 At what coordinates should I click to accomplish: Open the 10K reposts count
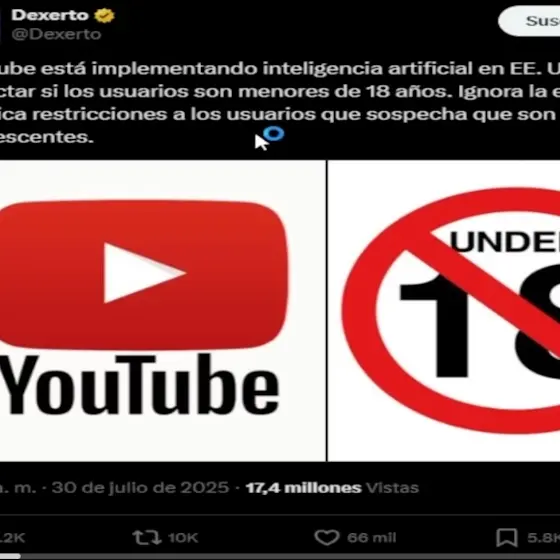click(183, 538)
